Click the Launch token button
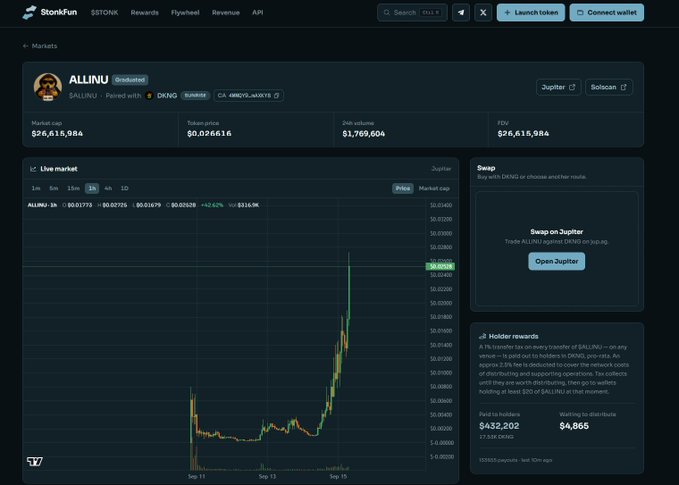The image size is (679, 485). (x=531, y=13)
